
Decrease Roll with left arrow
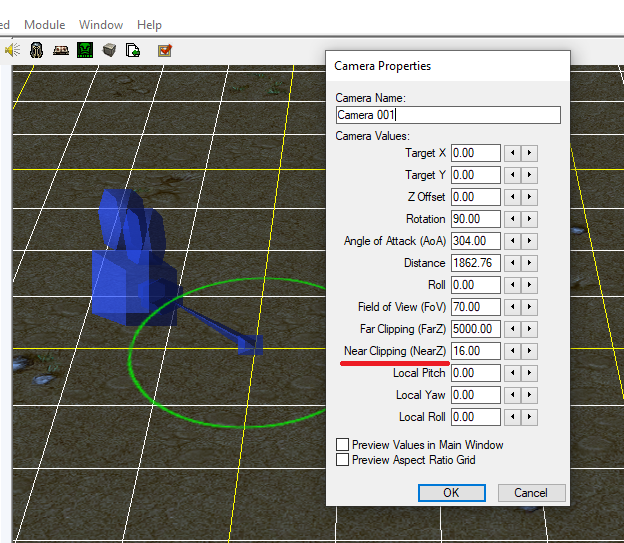513,285
